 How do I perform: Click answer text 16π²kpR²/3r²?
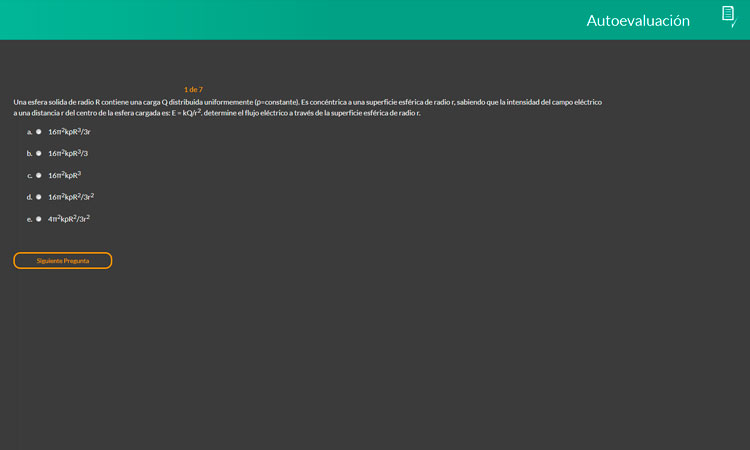tap(71, 197)
